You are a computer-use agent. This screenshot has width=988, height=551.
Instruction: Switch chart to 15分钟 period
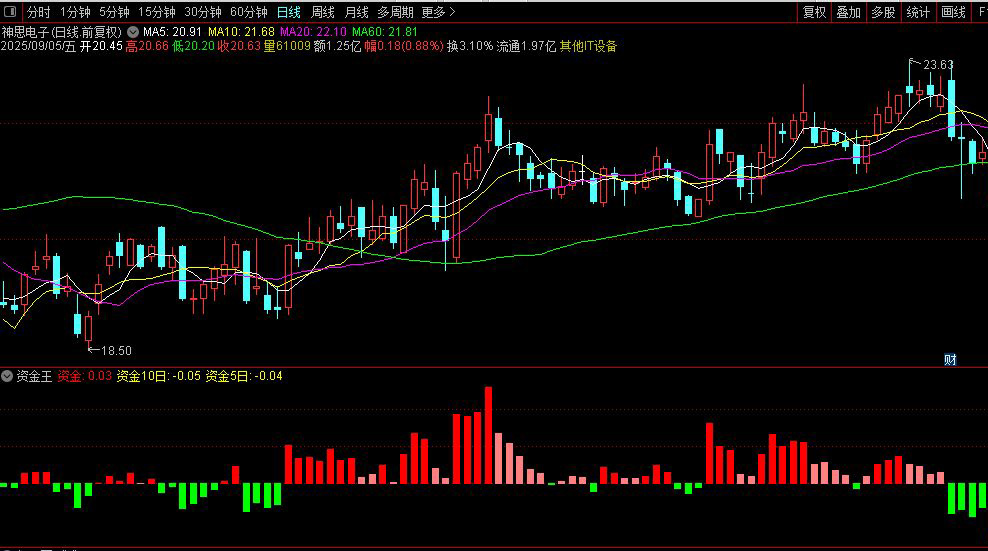[156, 12]
